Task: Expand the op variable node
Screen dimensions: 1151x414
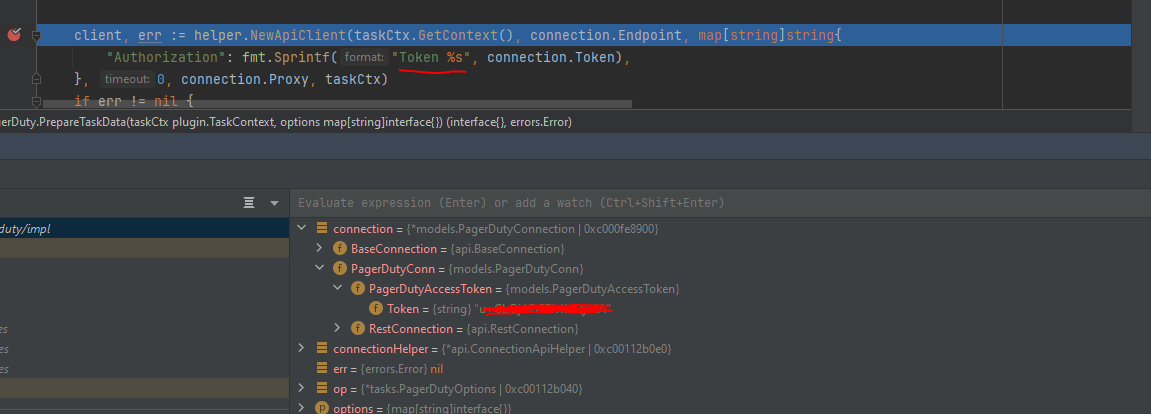Action: (301, 387)
